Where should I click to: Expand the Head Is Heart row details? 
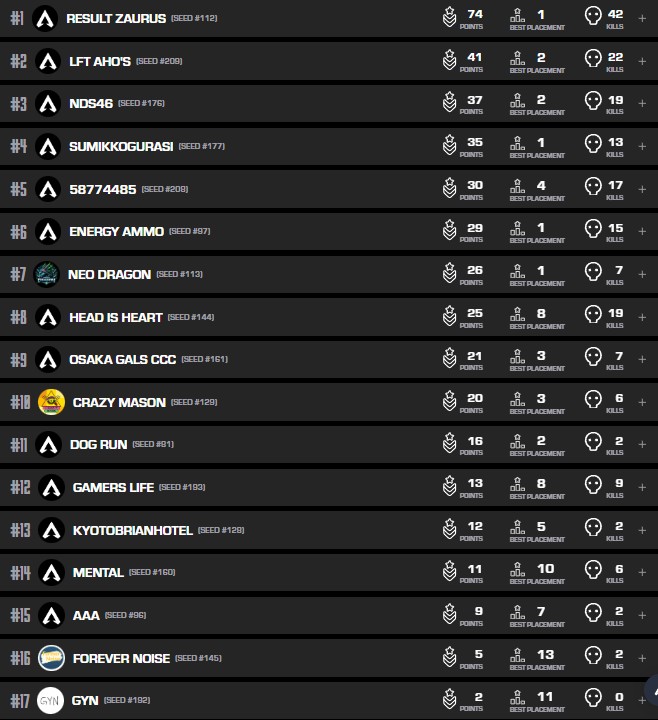coord(642,317)
